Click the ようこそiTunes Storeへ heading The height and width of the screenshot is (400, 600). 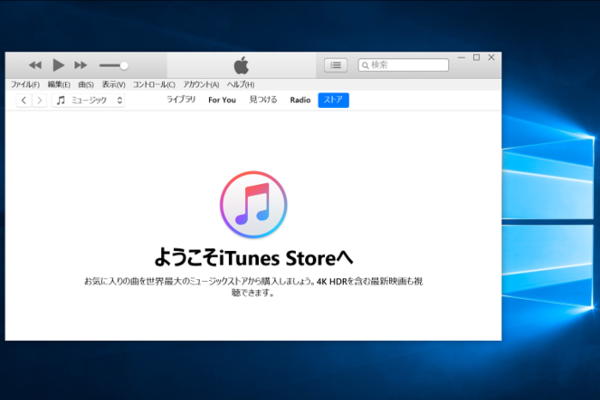[x=253, y=258]
